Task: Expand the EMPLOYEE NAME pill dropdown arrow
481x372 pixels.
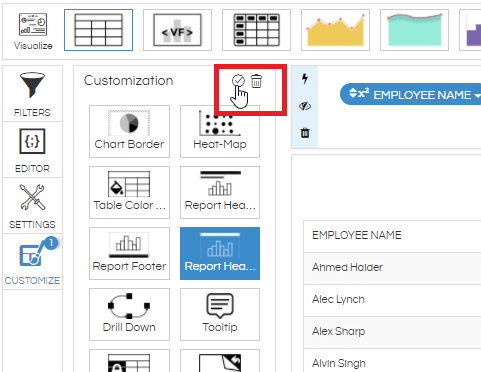Action: pyautogui.click(x=477, y=96)
